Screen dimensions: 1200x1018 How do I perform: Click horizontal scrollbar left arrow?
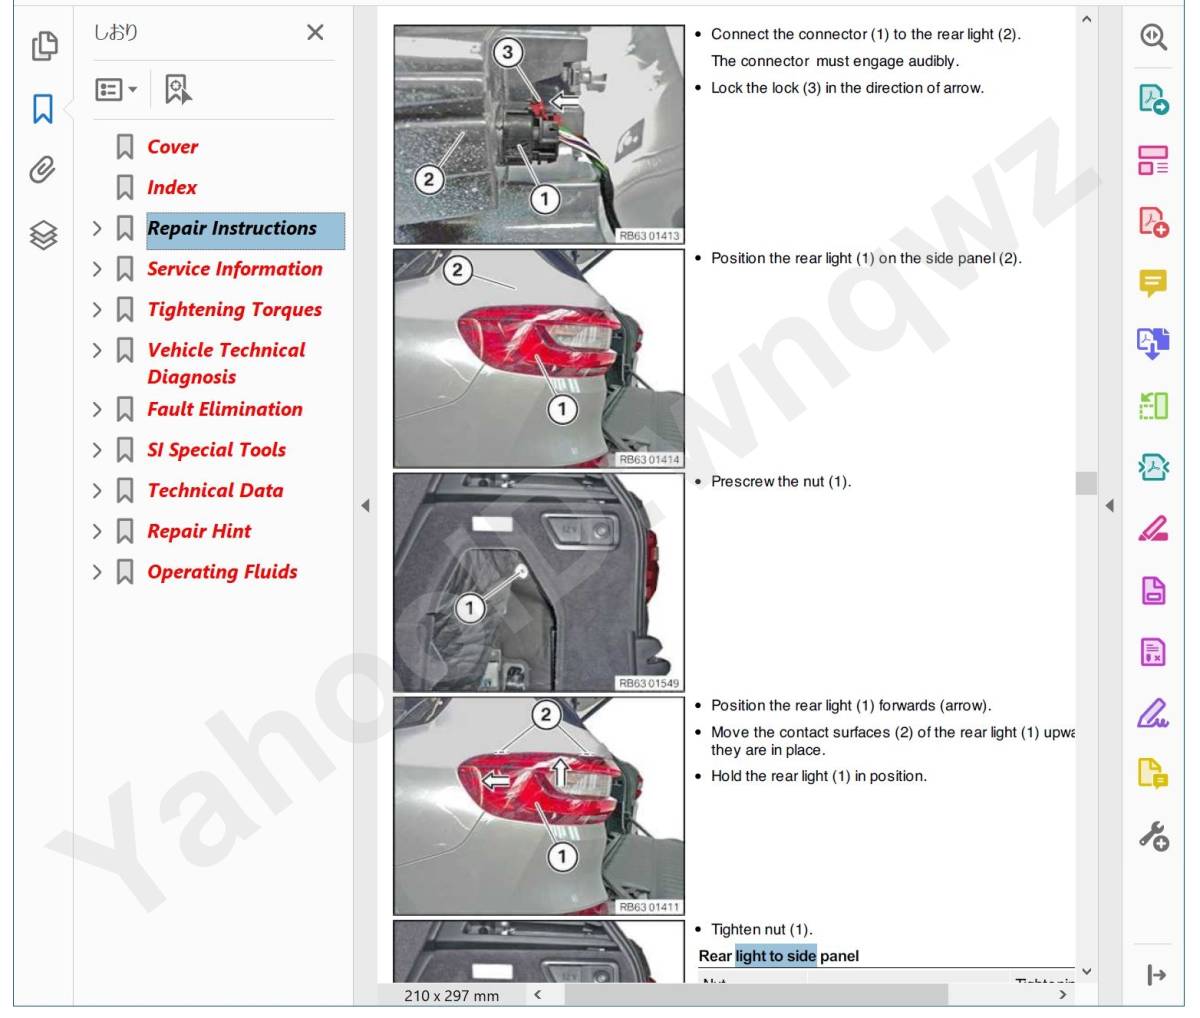click(537, 995)
